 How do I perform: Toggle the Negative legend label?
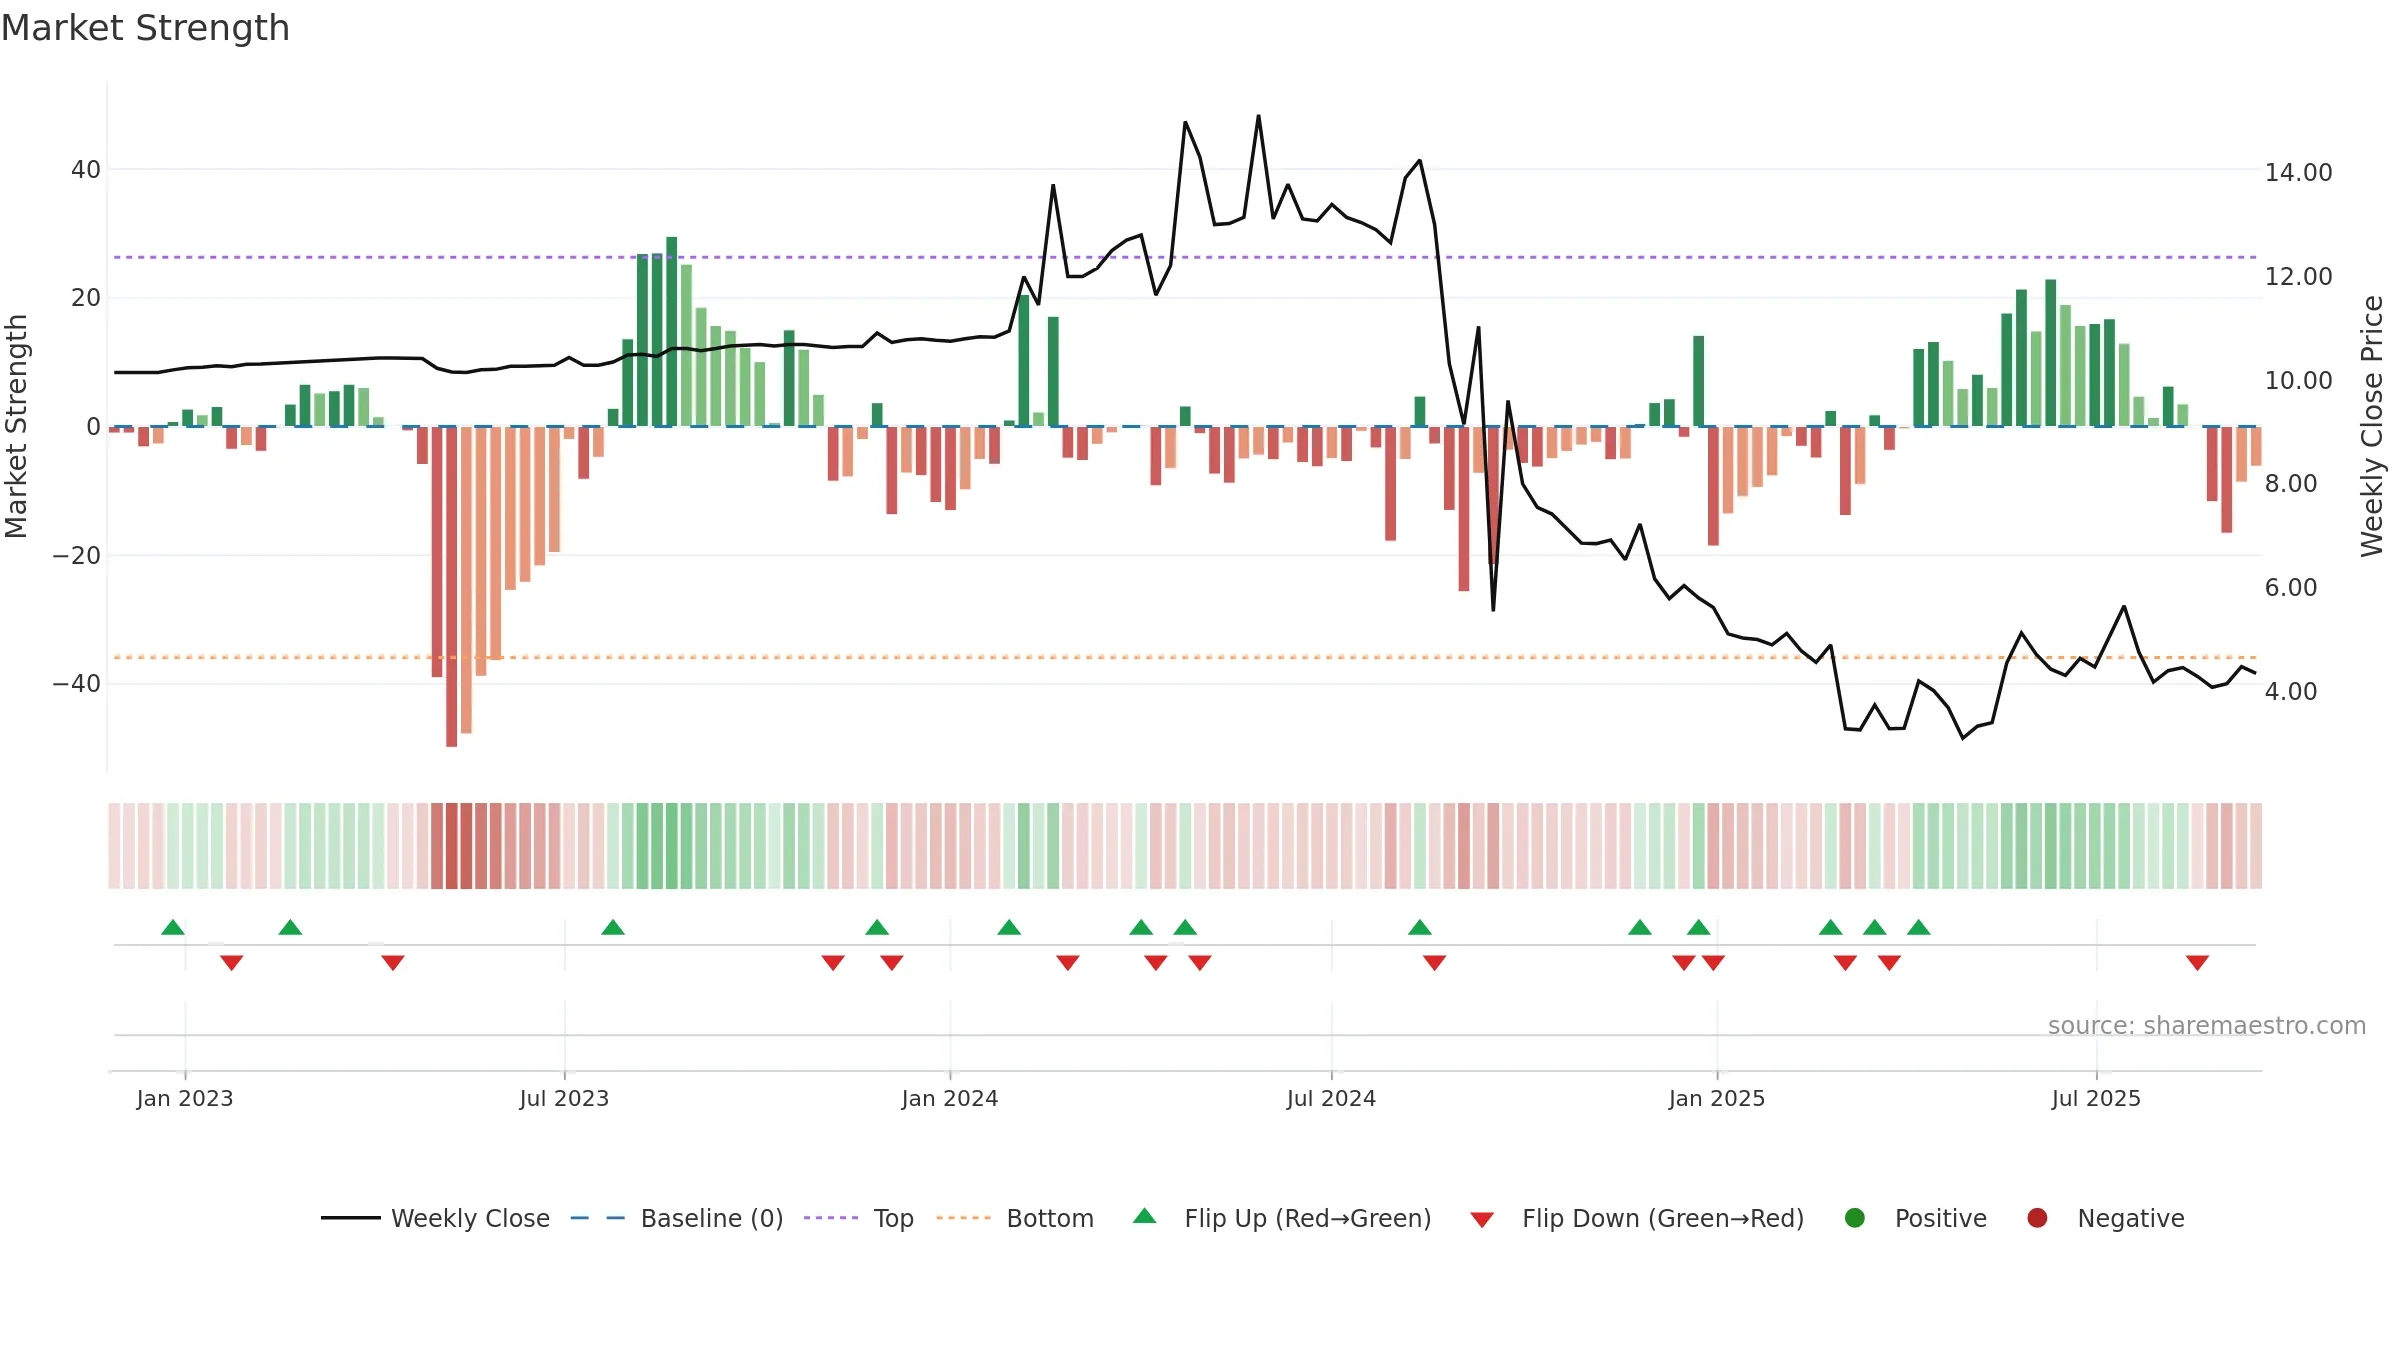point(2131,1219)
